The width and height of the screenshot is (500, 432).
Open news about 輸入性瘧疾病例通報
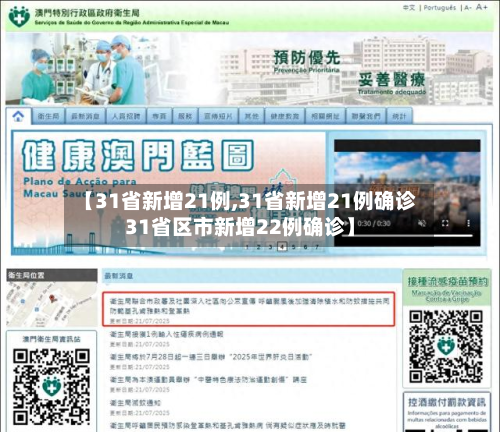point(166,334)
